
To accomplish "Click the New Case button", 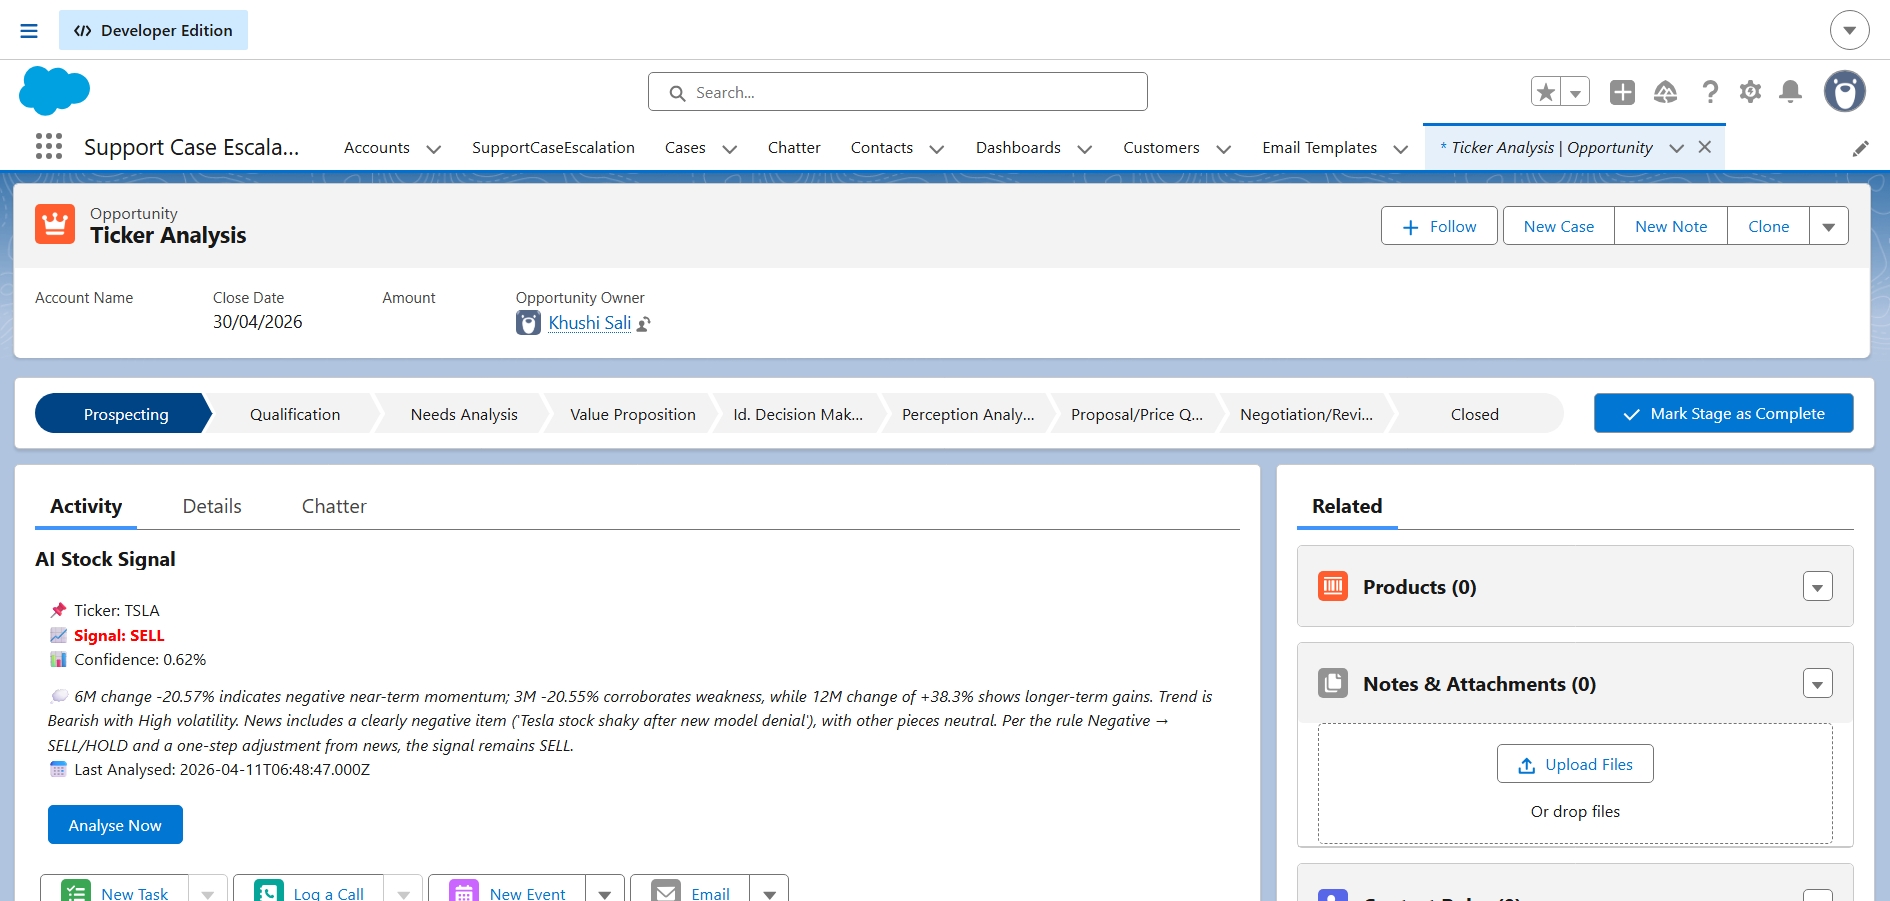I will click(1558, 226).
